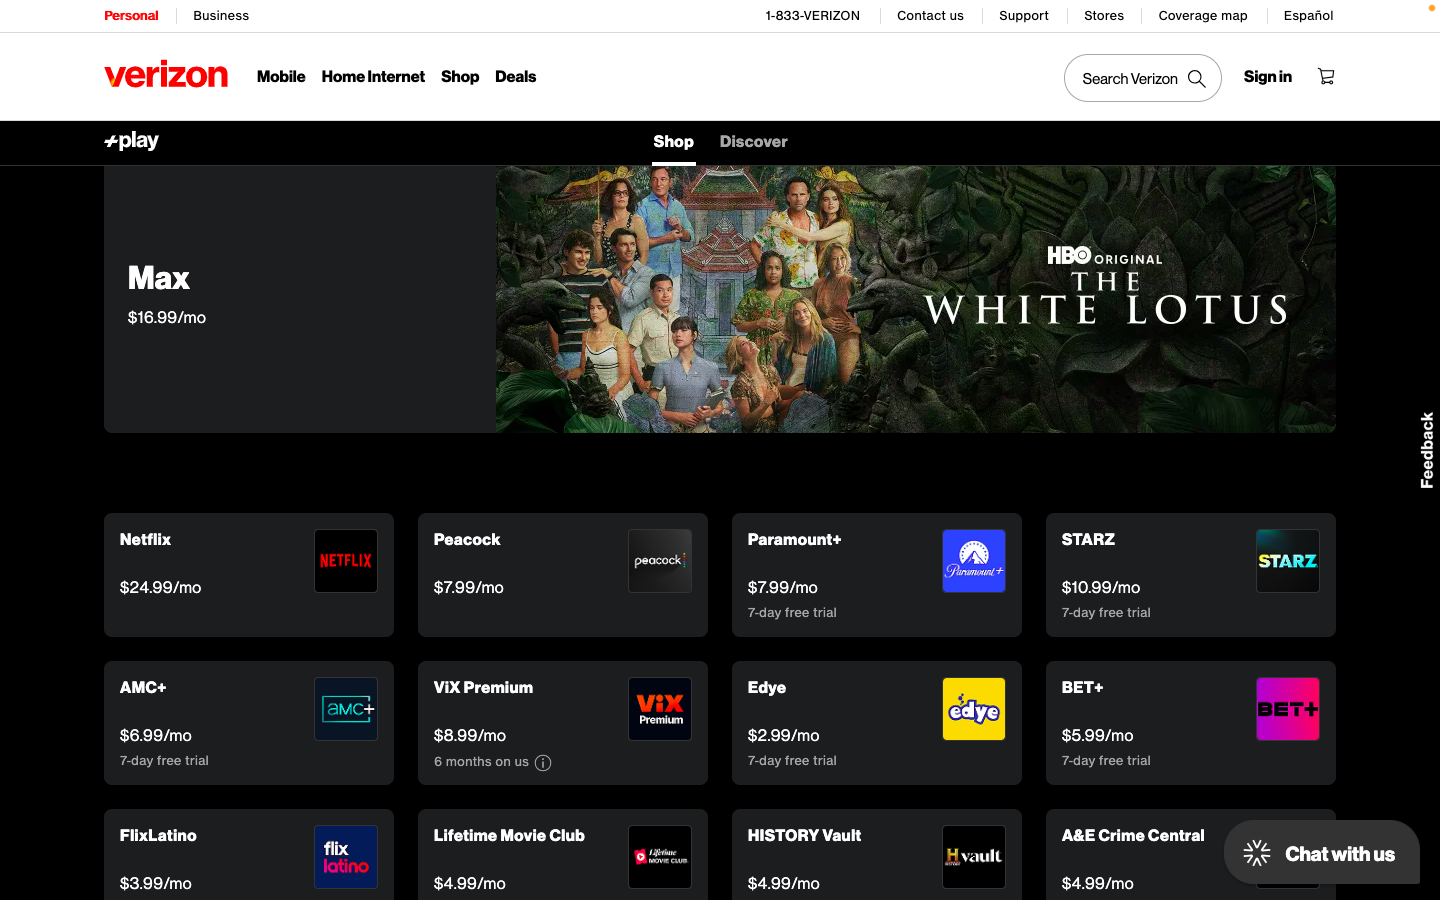Show info for 6 months on us
Screen dimensions: 1440x900
[x=543, y=763]
